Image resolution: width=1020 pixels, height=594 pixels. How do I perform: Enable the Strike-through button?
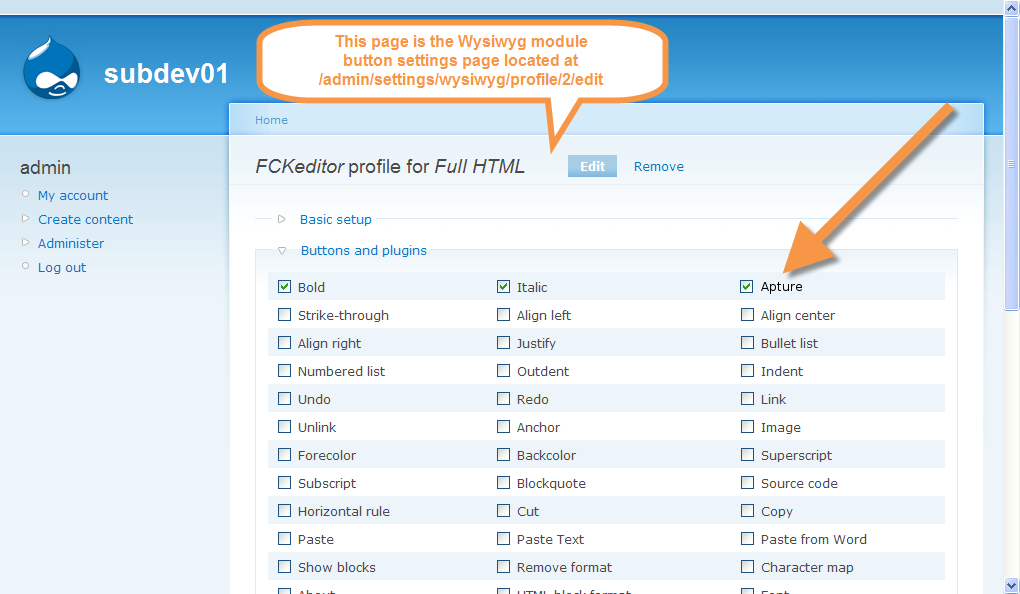pos(284,315)
